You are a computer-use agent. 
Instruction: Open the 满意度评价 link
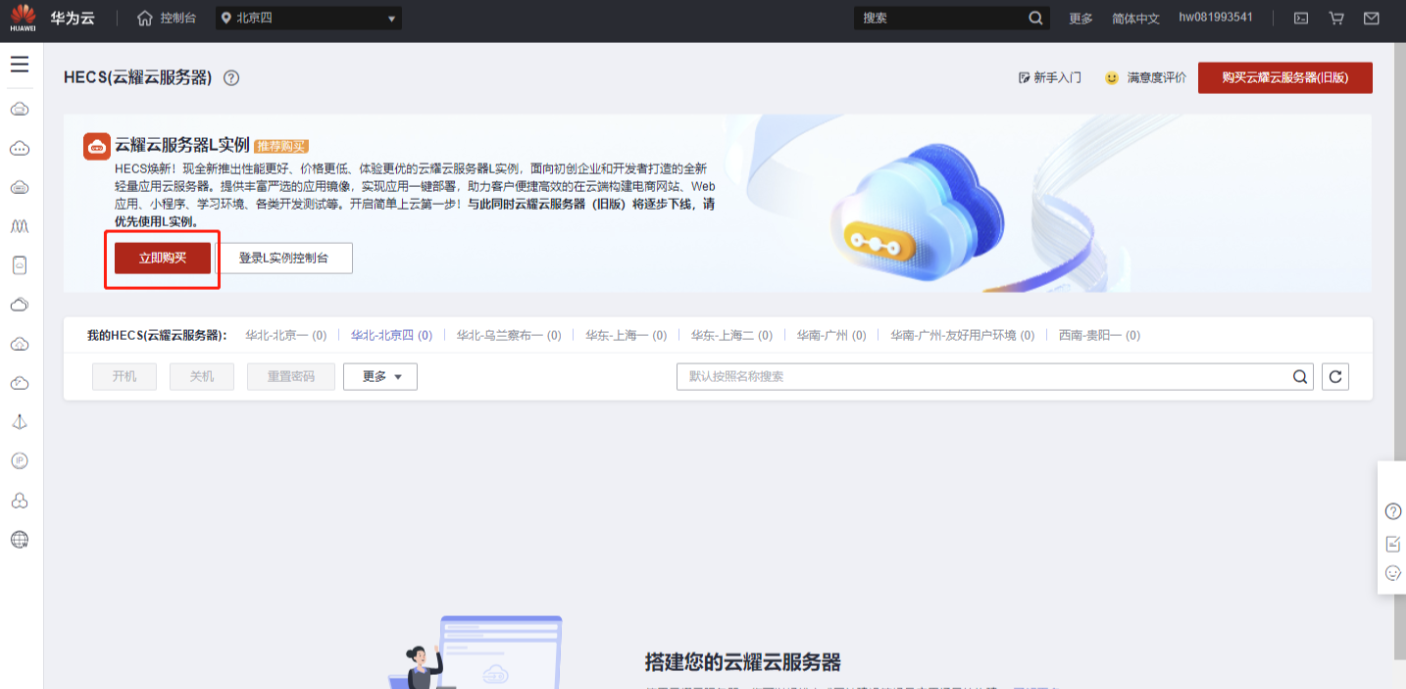tap(1156, 78)
